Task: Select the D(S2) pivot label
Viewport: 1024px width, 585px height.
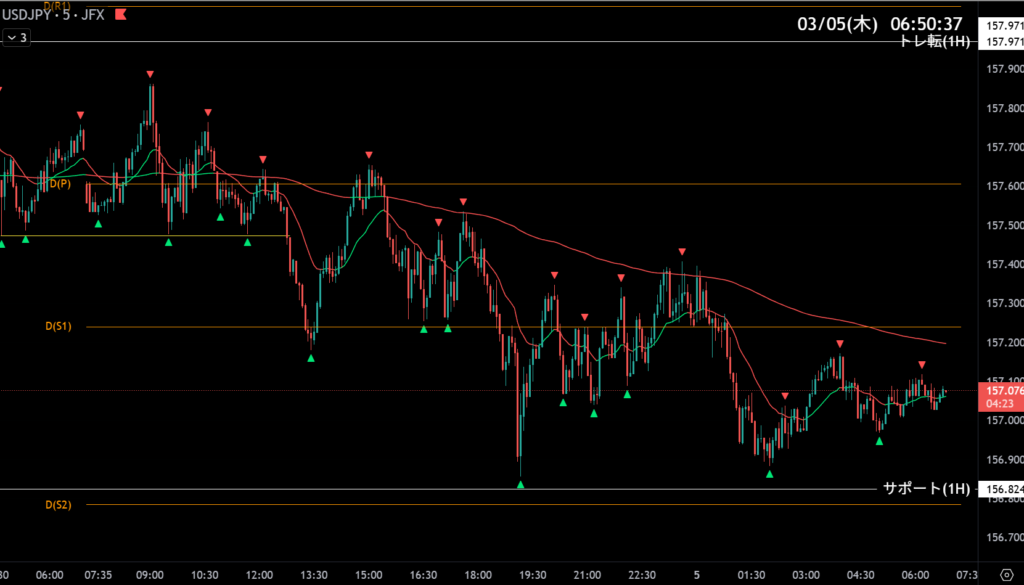Action: pos(58,505)
